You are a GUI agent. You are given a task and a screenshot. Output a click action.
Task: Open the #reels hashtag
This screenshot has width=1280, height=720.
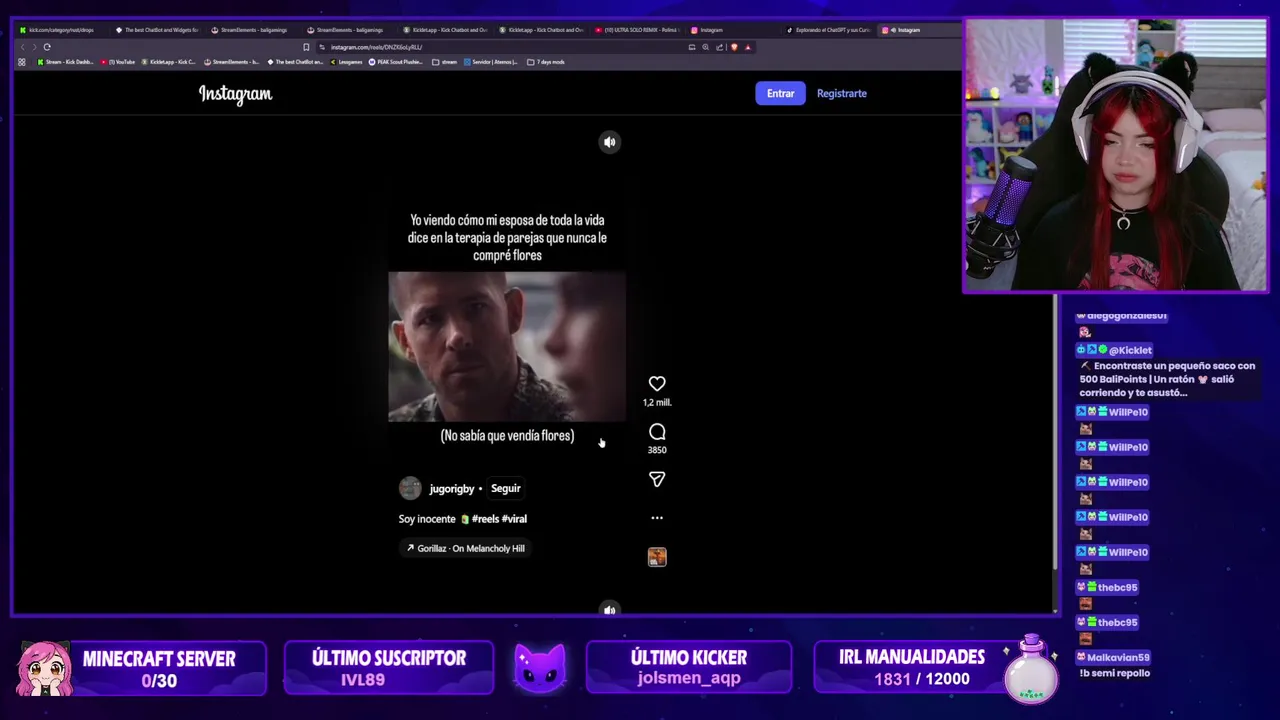pos(485,519)
